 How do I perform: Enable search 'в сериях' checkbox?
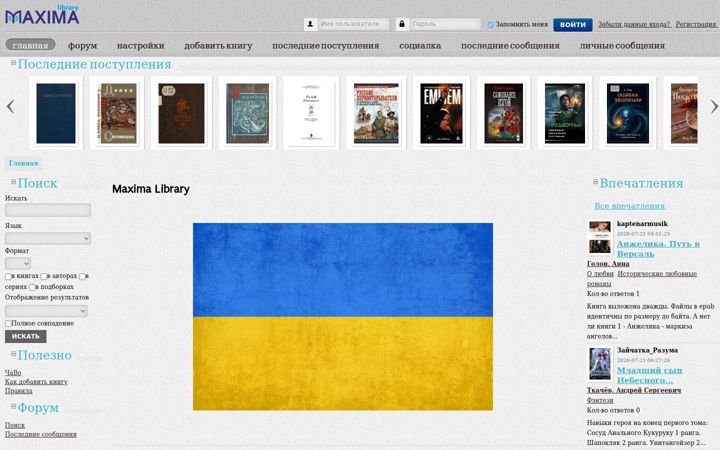point(82,276)
